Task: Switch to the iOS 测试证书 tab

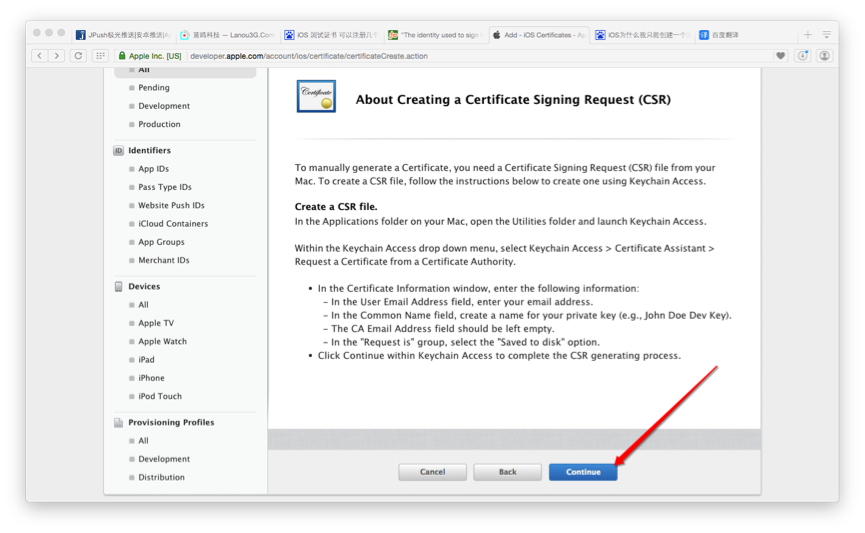Action: pyautogui.click(x=332, y=35)
